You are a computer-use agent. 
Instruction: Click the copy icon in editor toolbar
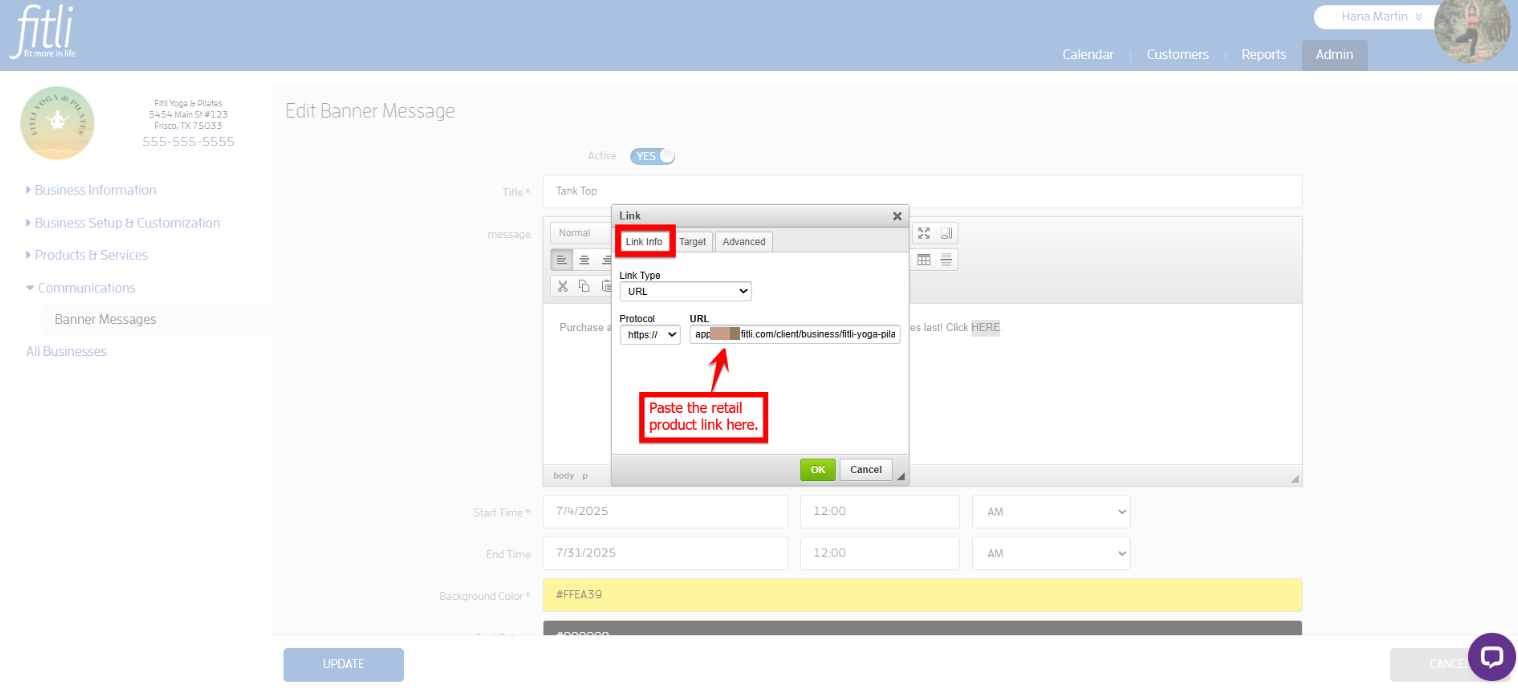click(584, 286)
